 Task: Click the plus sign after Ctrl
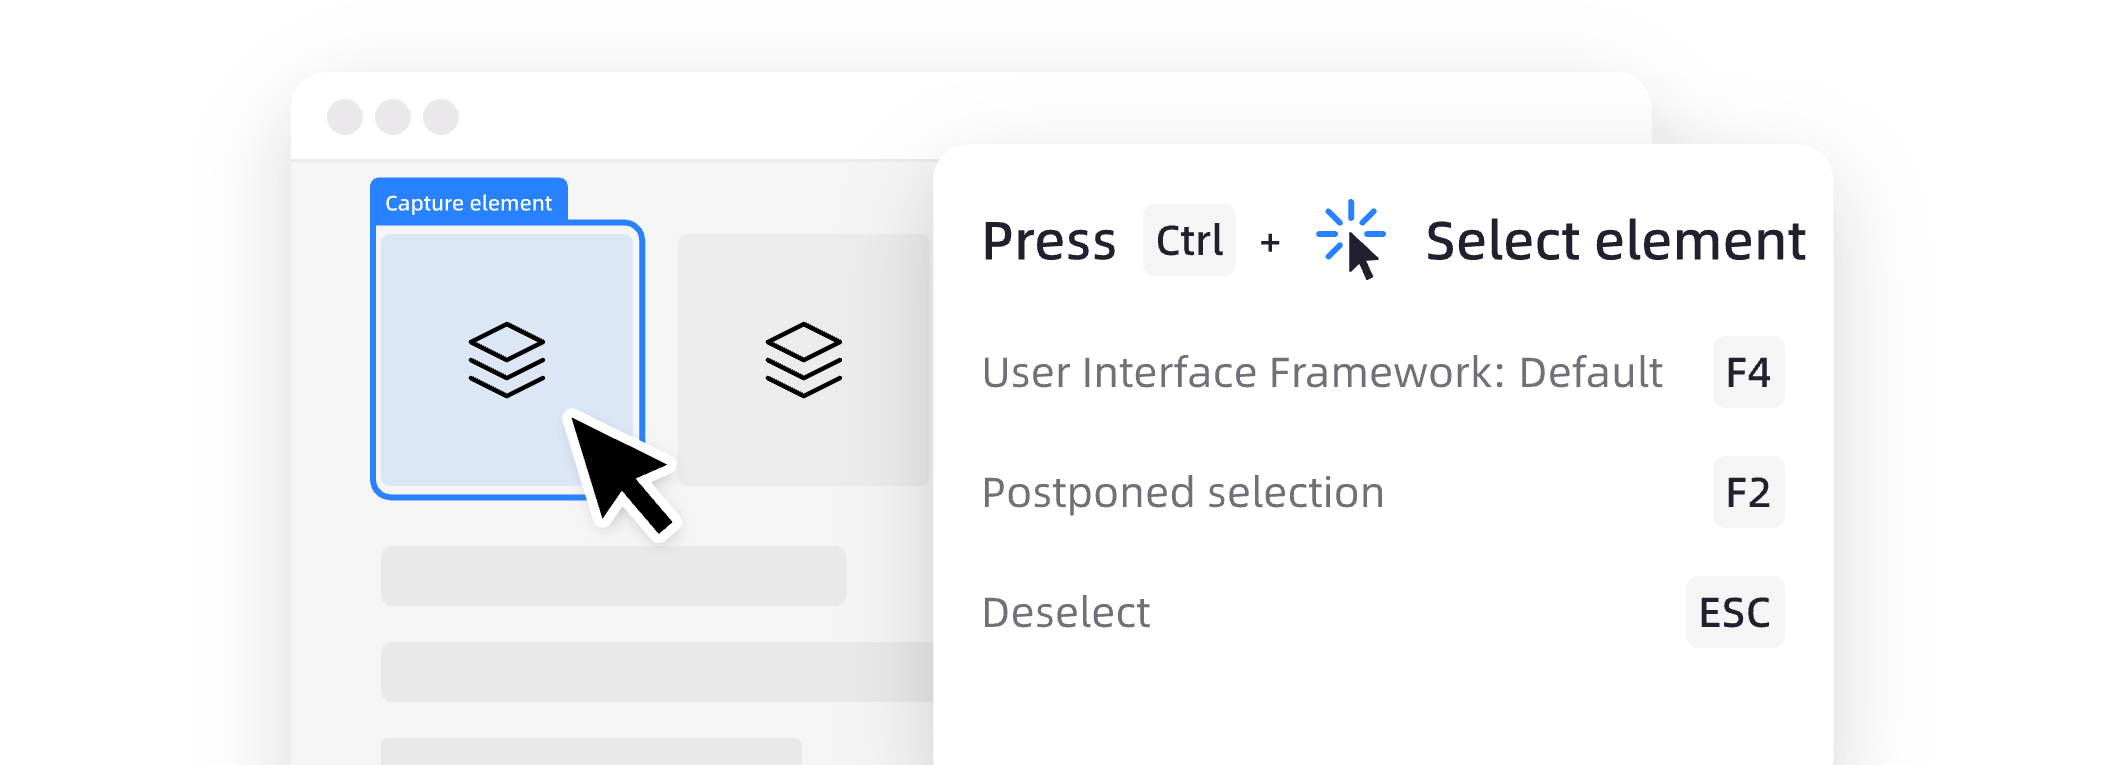coord(1270,242)
